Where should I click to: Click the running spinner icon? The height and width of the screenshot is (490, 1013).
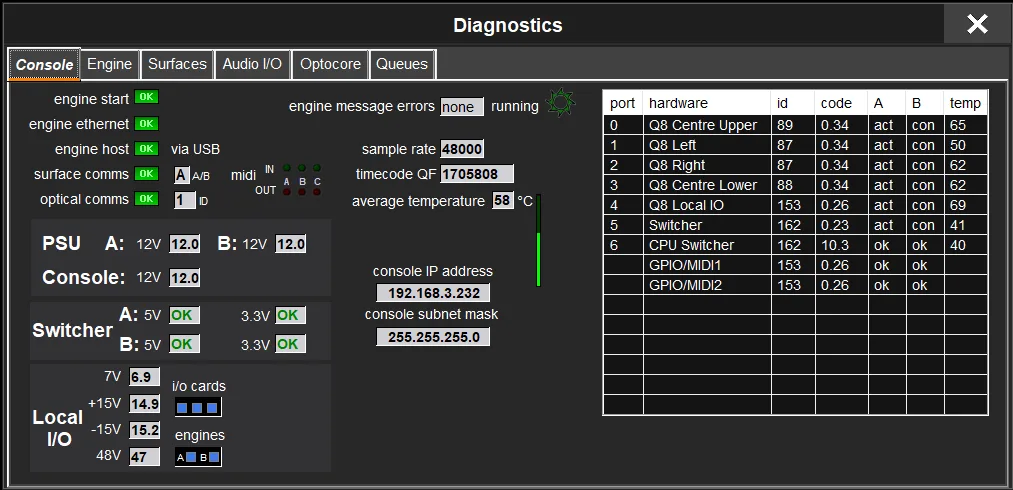pyautogui.click(x=559, y=103)
